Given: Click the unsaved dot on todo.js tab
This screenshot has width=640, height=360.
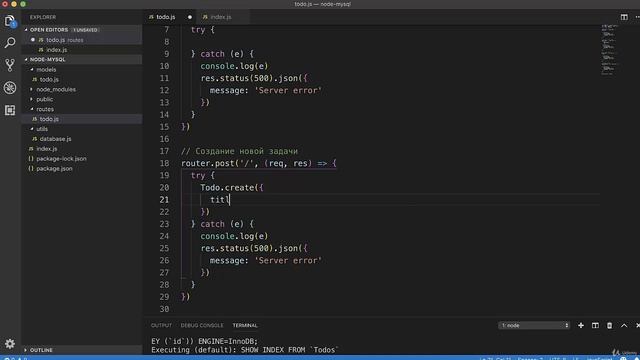Looking at the screenshot, I should point(190,17).
